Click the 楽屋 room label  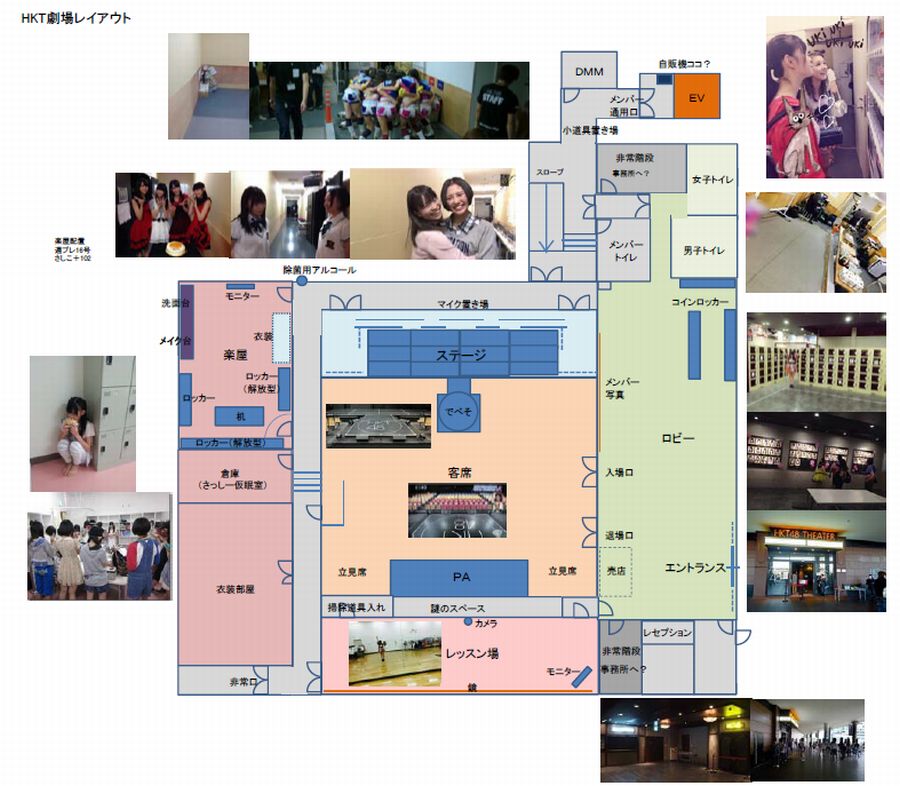[x=235, y=355]
